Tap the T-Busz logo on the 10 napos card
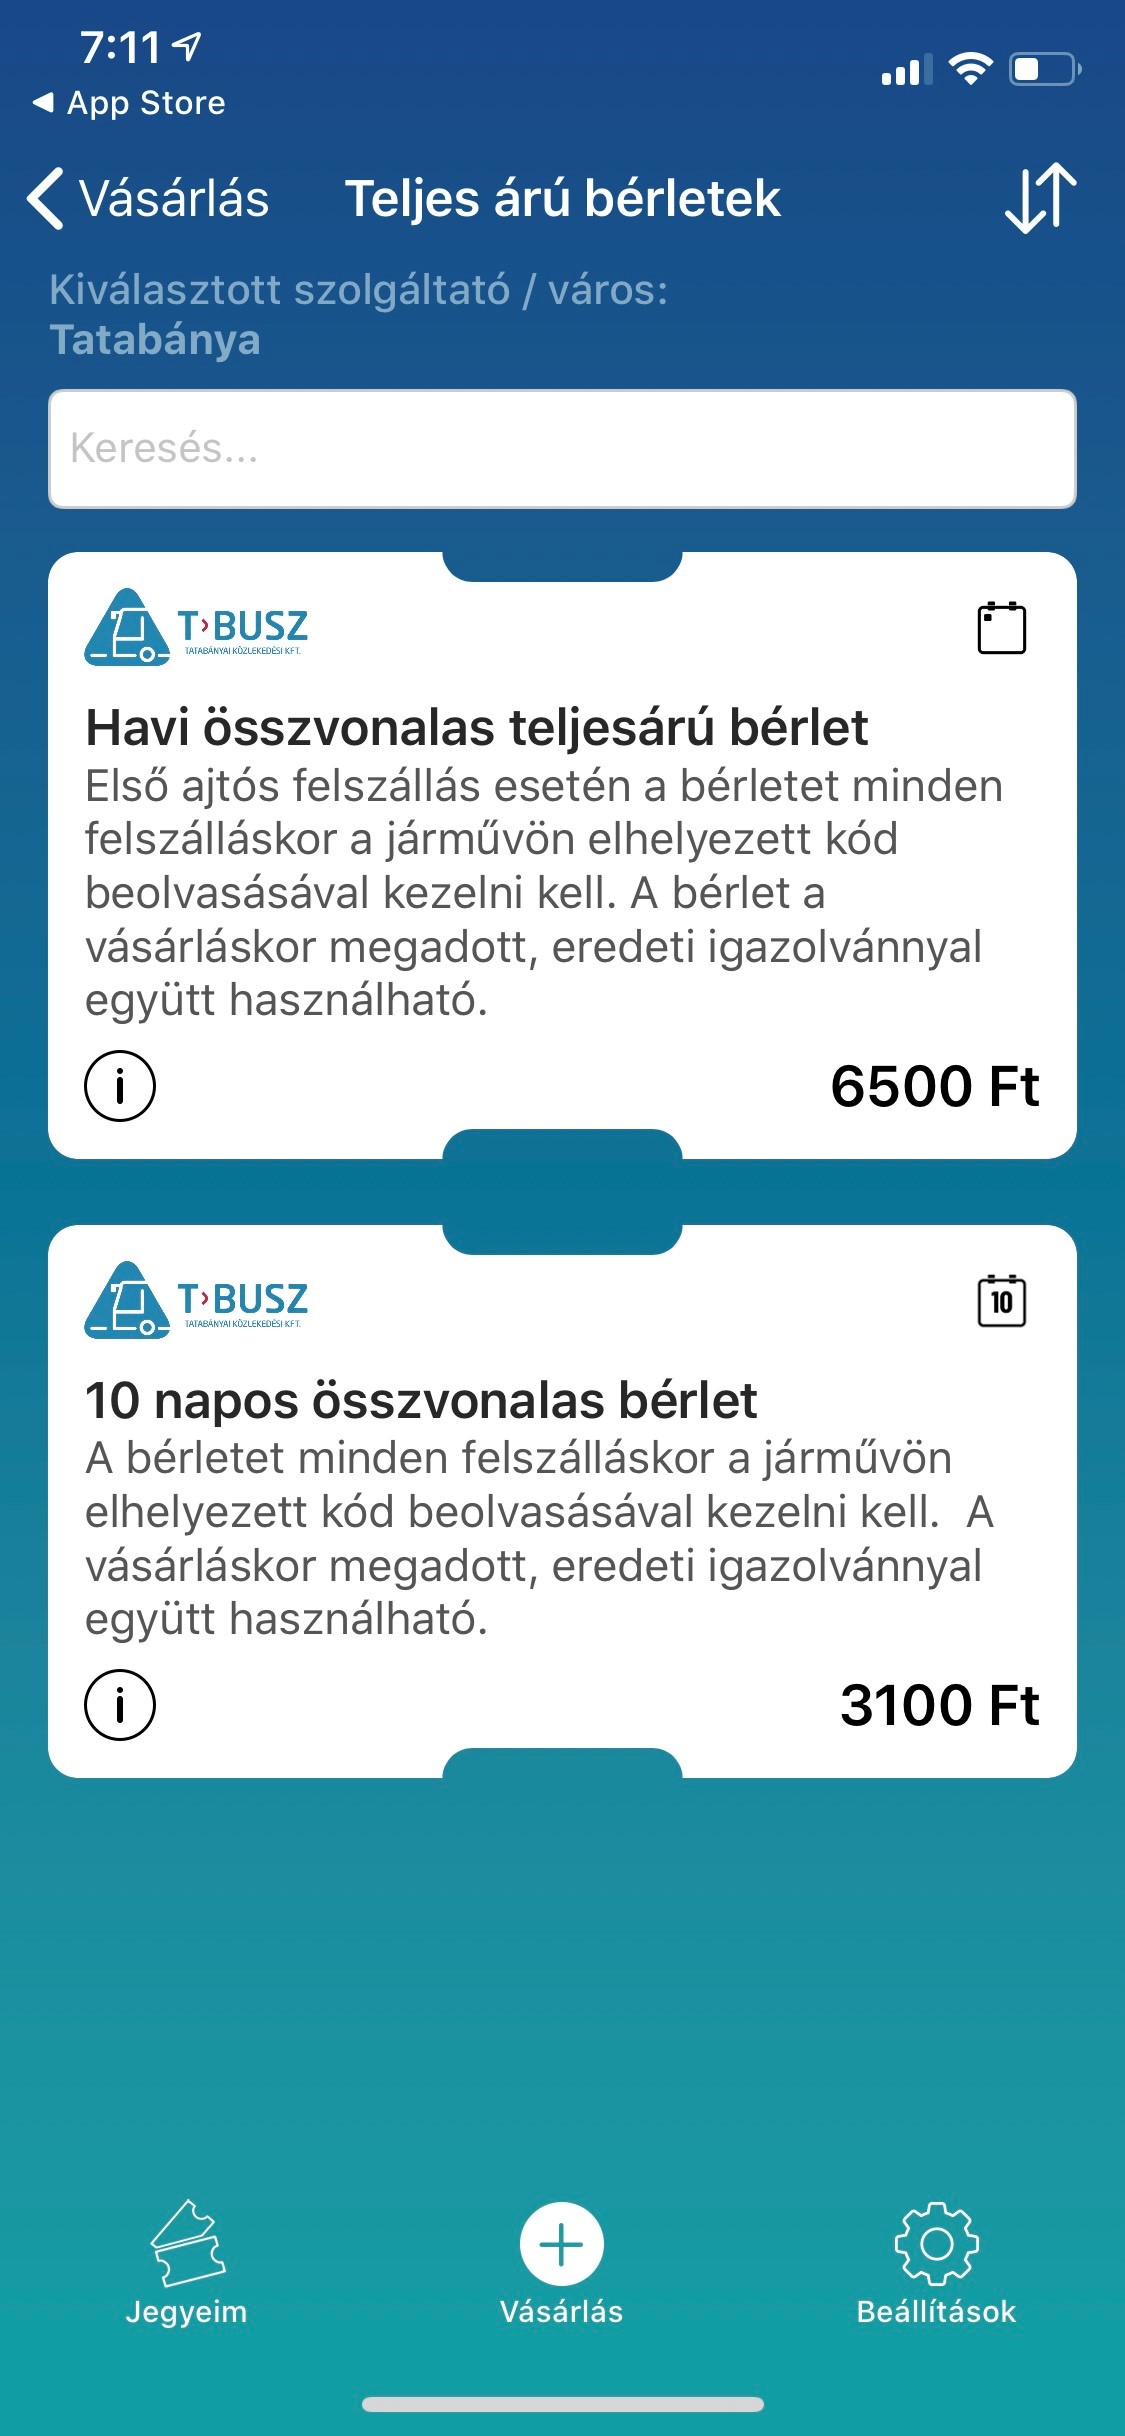The image size is (1125, 2436). (196, 1301)
